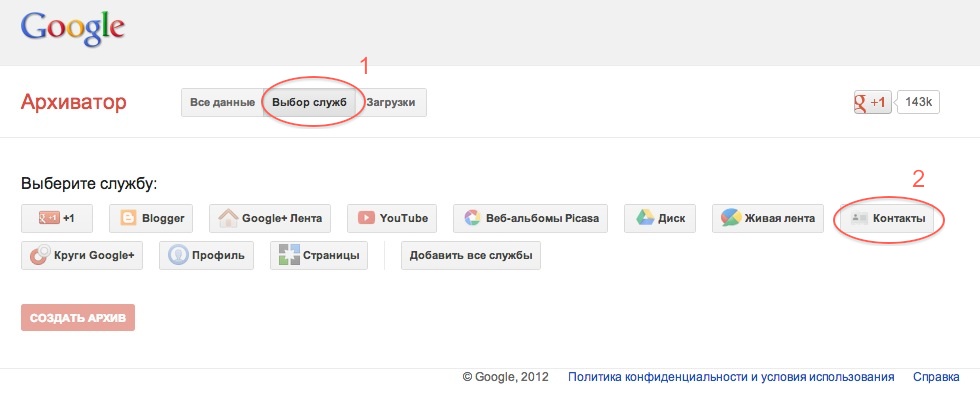Click the Google logo
Viewport: 980px width, 400px height.
72,31
